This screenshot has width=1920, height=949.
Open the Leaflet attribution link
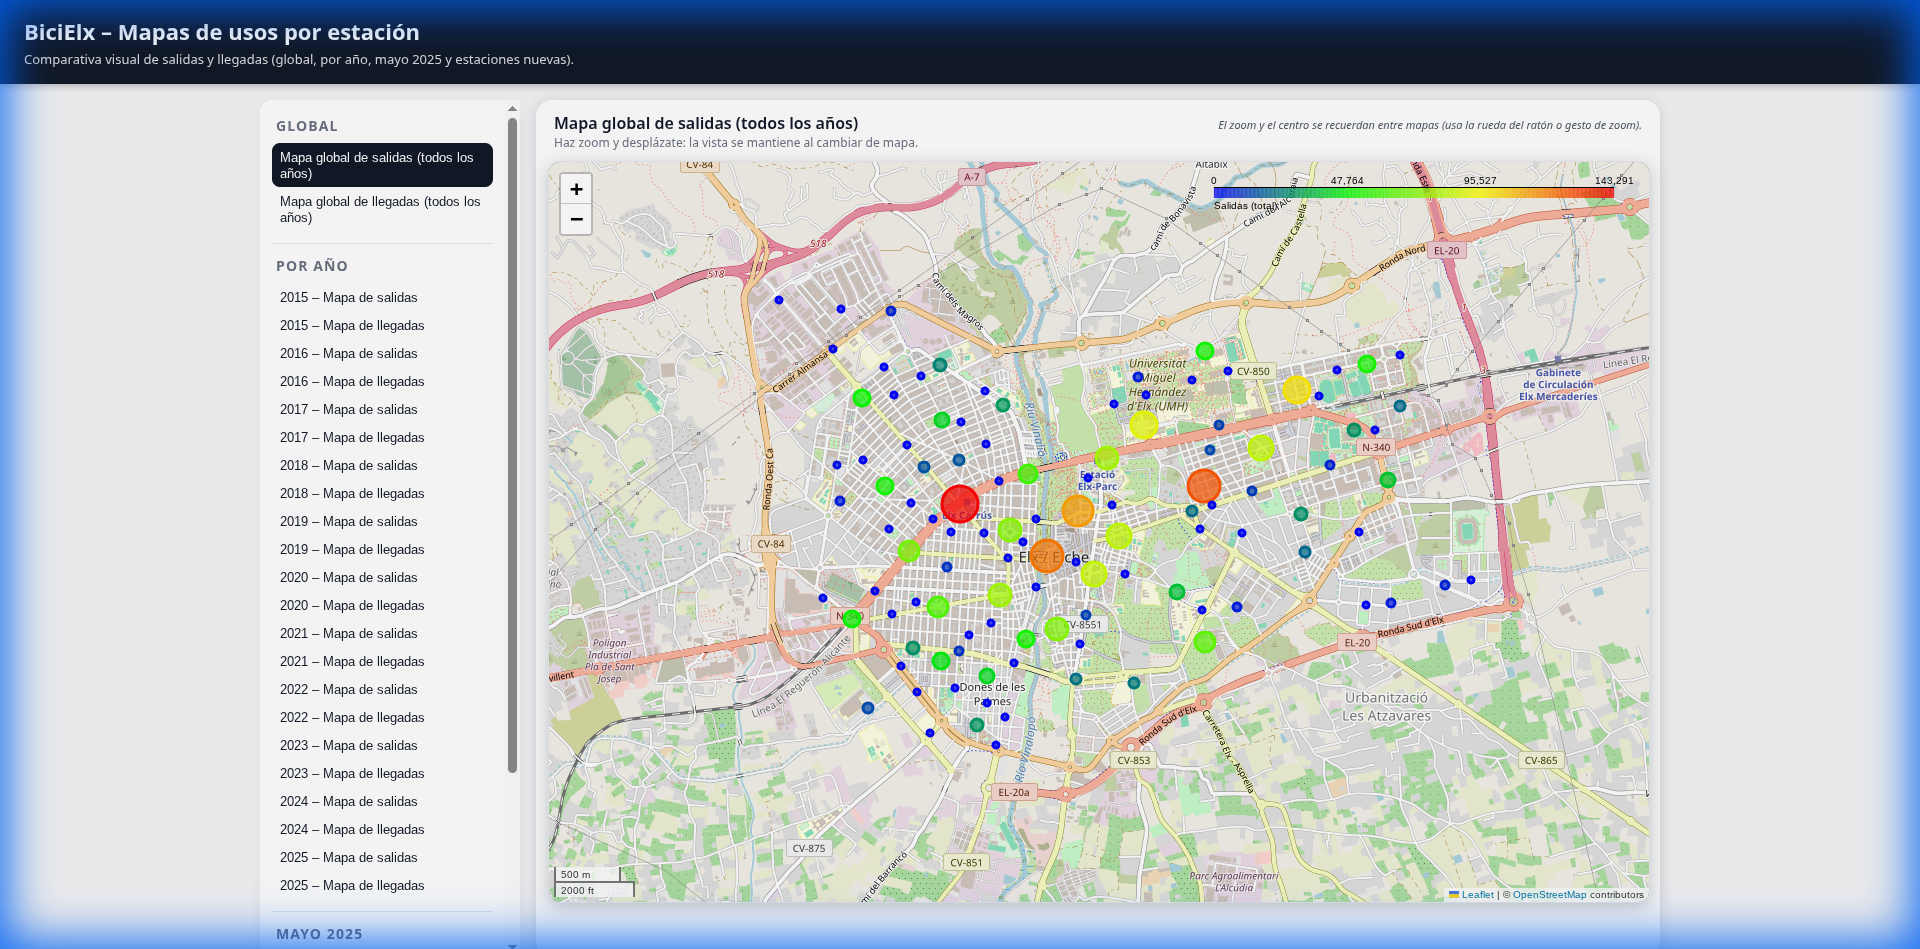click(x=1477, y=895)
